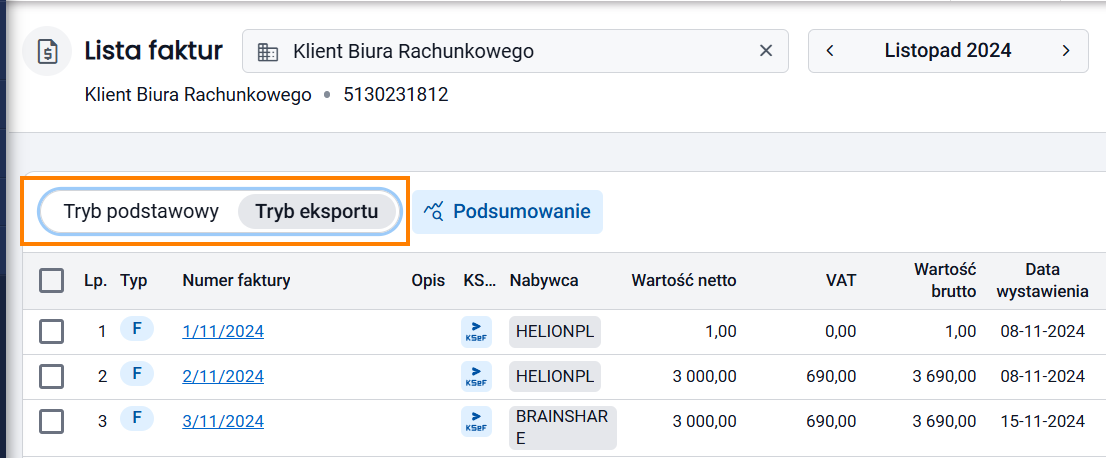
Task: Click the Opis column header
Action: (x=428, y=281)
